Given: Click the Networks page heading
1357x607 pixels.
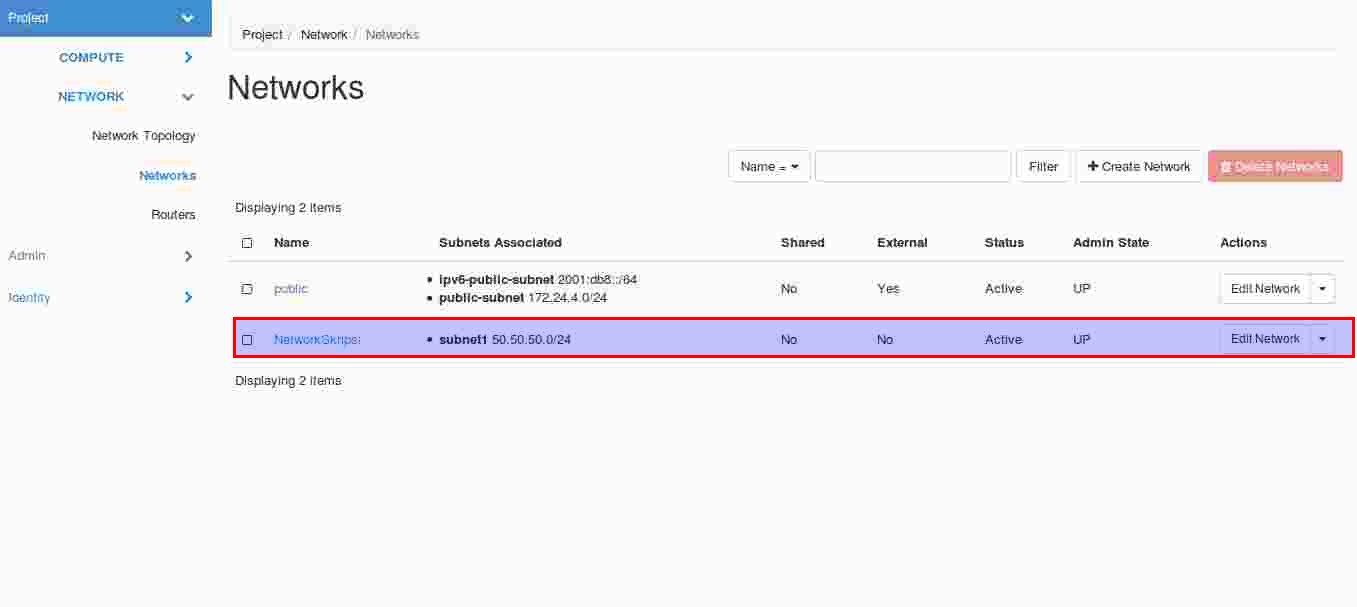Looking at the screenshot, I should click(x=296, y=88).
